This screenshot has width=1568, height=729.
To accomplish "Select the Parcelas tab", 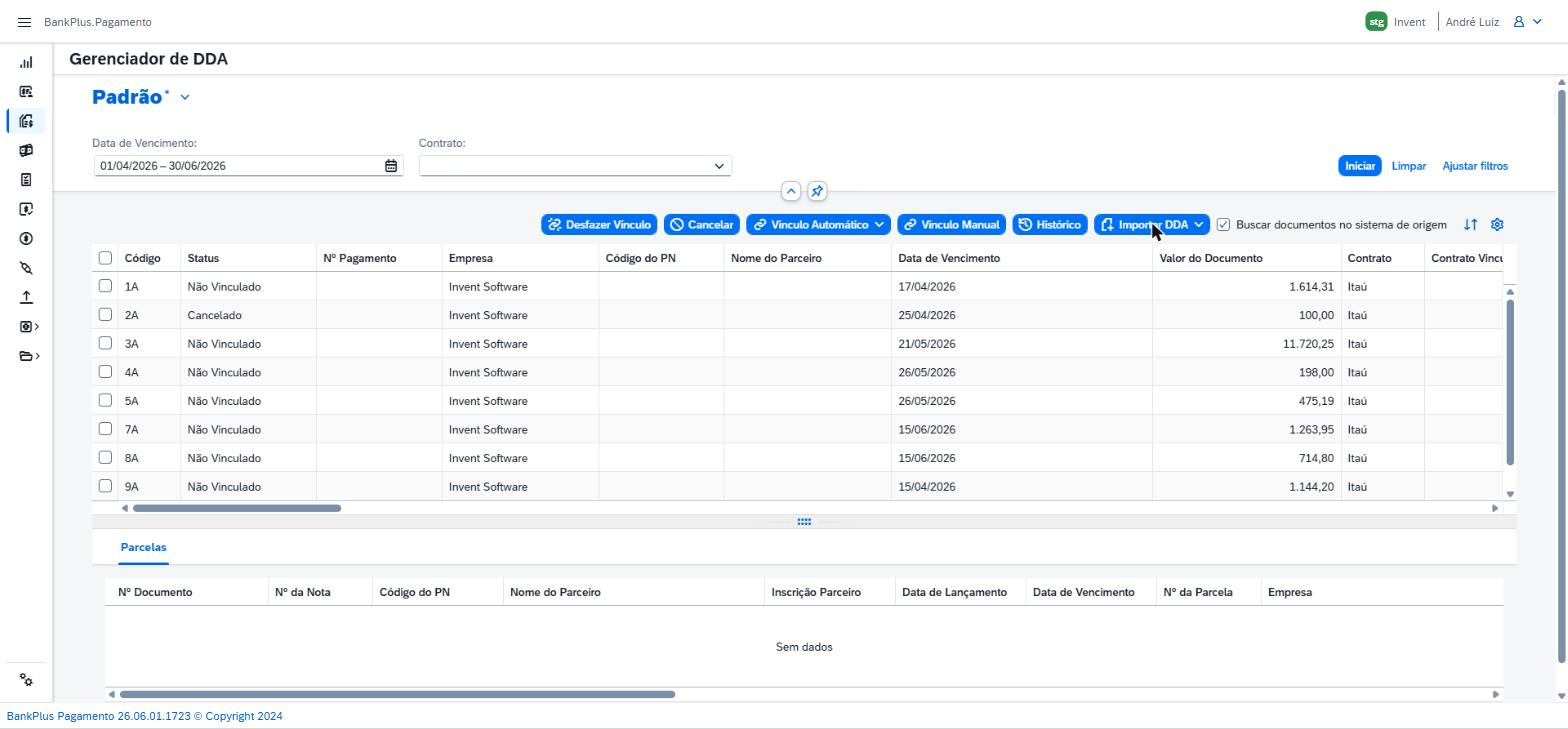I will (x=143, y=548).
